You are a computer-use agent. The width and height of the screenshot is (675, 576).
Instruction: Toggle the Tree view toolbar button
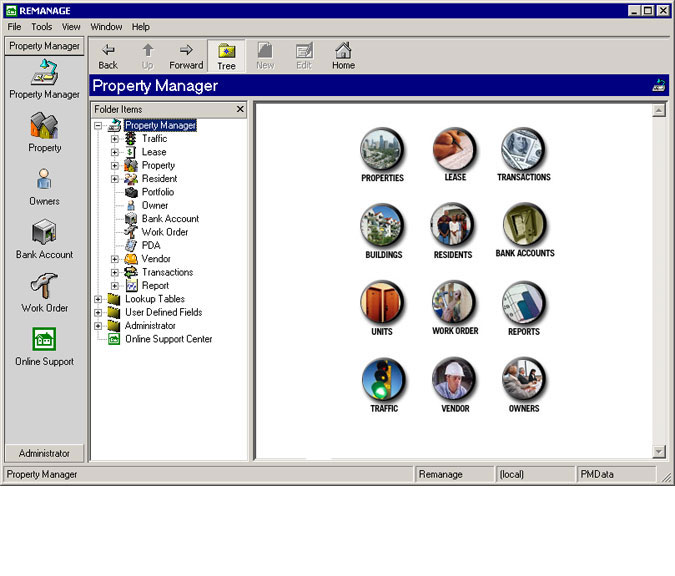click(x=226, y=56)
